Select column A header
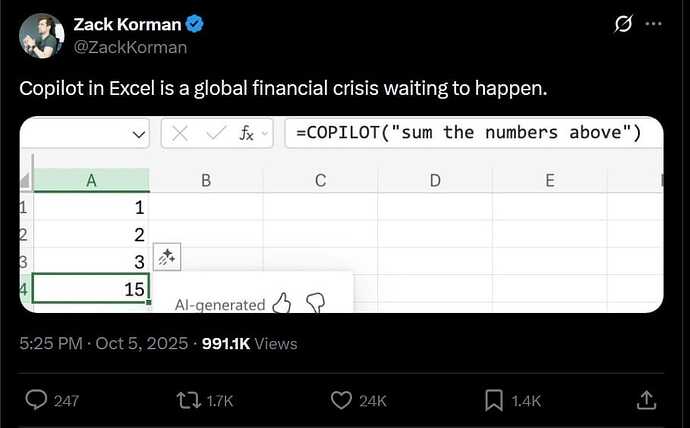Image resolution: width=690 pixels, height=428 pixels. point(91,181)
